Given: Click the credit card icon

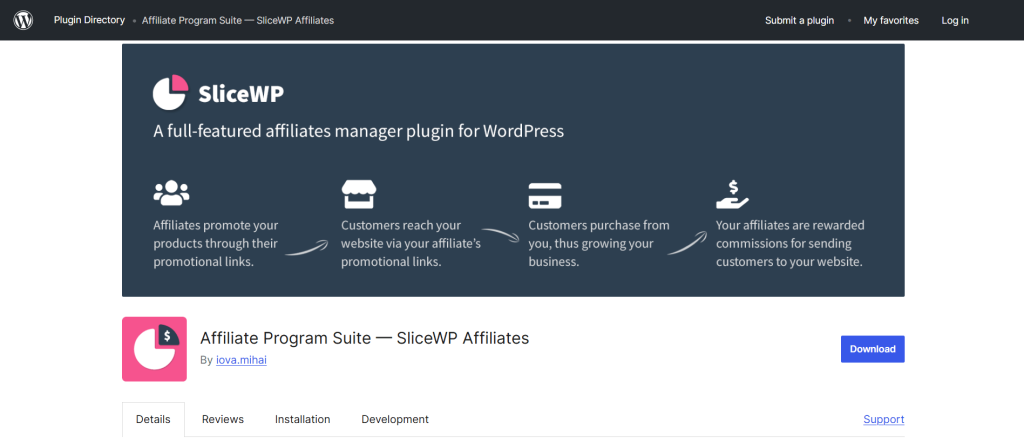Looking at the screenshot, I should click(545, 196).
